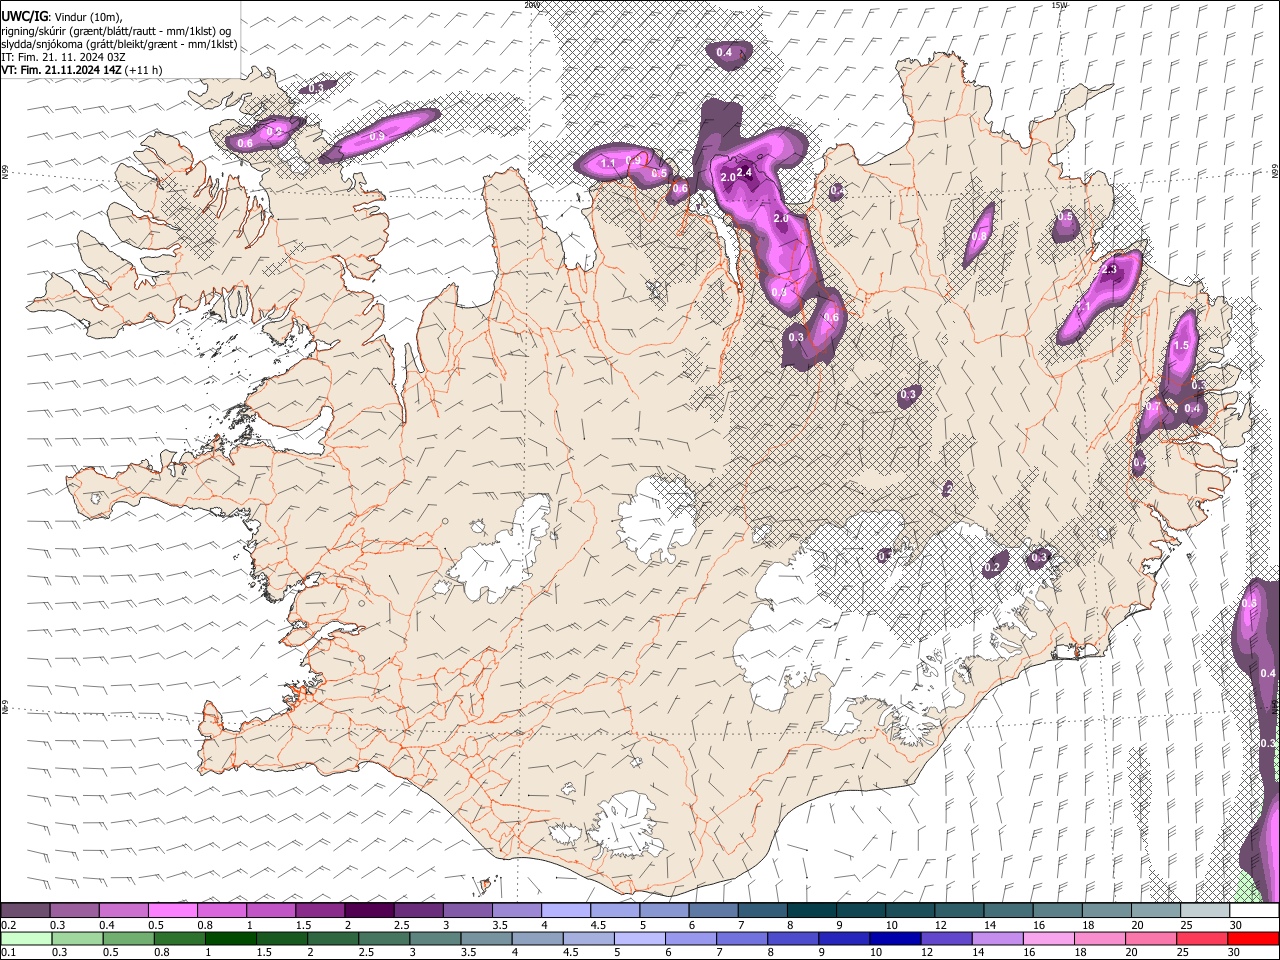Click the 'IT: Fim. 21. 11. 2024 03Z' line
Viewport: 1280px width, 960px height.
63,57
